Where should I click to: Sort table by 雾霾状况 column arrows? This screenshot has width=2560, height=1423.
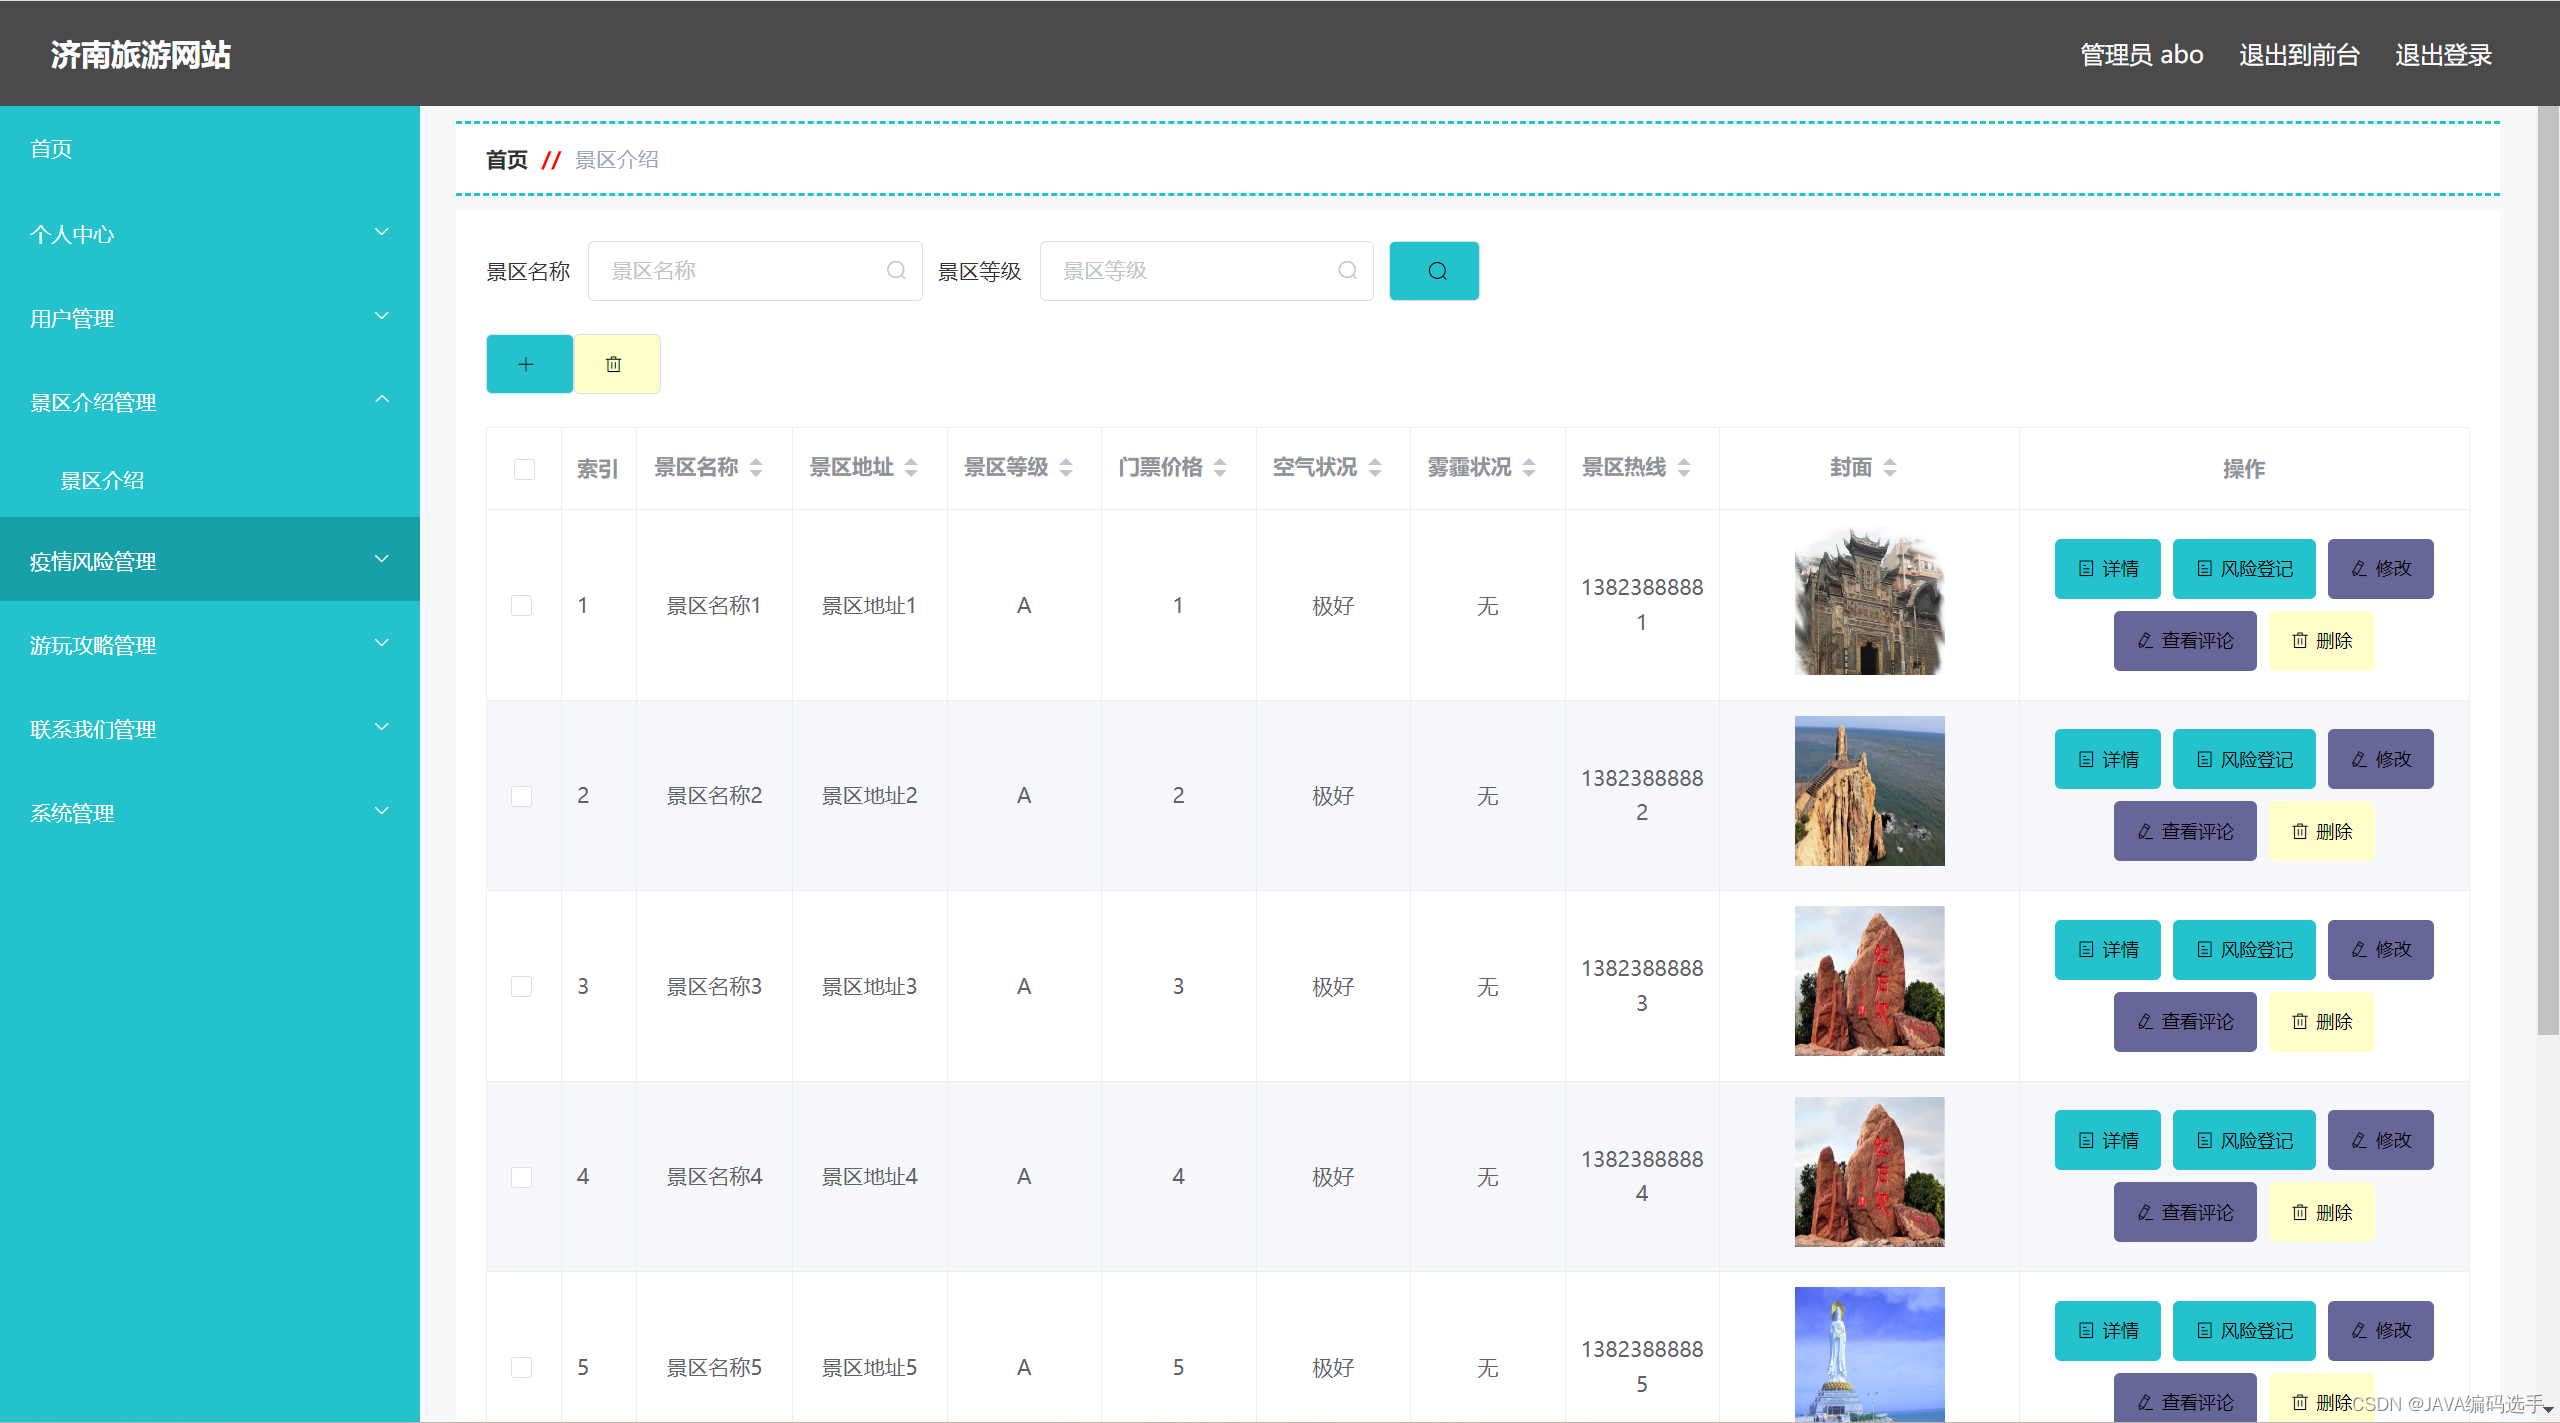tap(1529, 468)
